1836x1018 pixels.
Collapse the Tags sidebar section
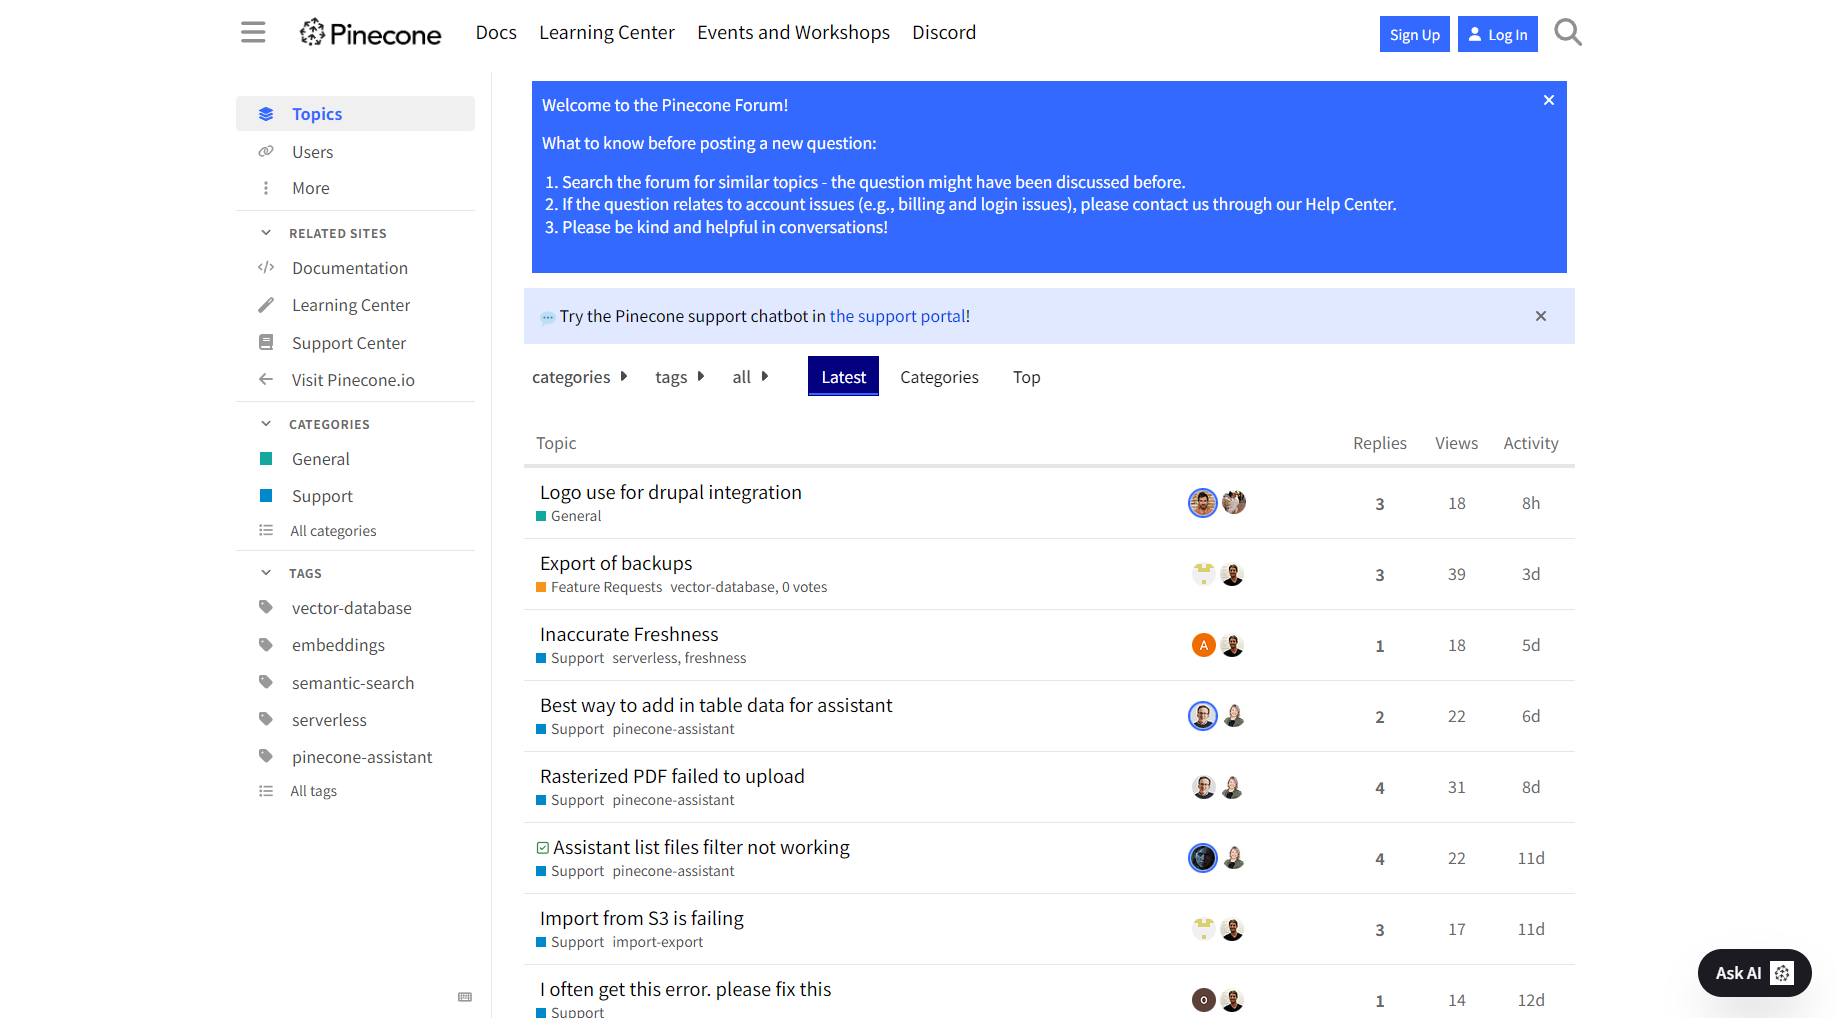[266, 573]
